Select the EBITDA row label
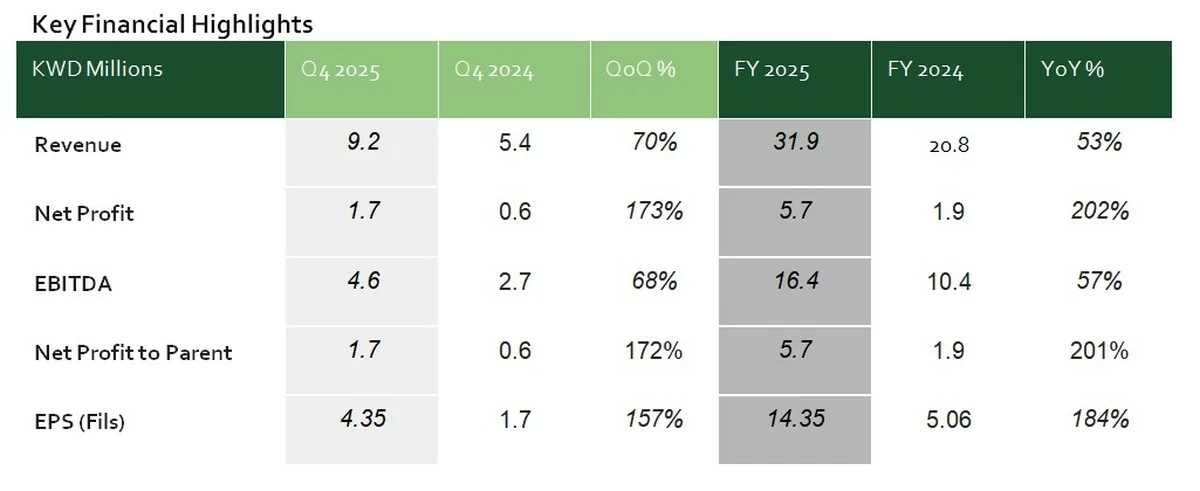The height and width of the screenshot is (491, 1200). 73,284
